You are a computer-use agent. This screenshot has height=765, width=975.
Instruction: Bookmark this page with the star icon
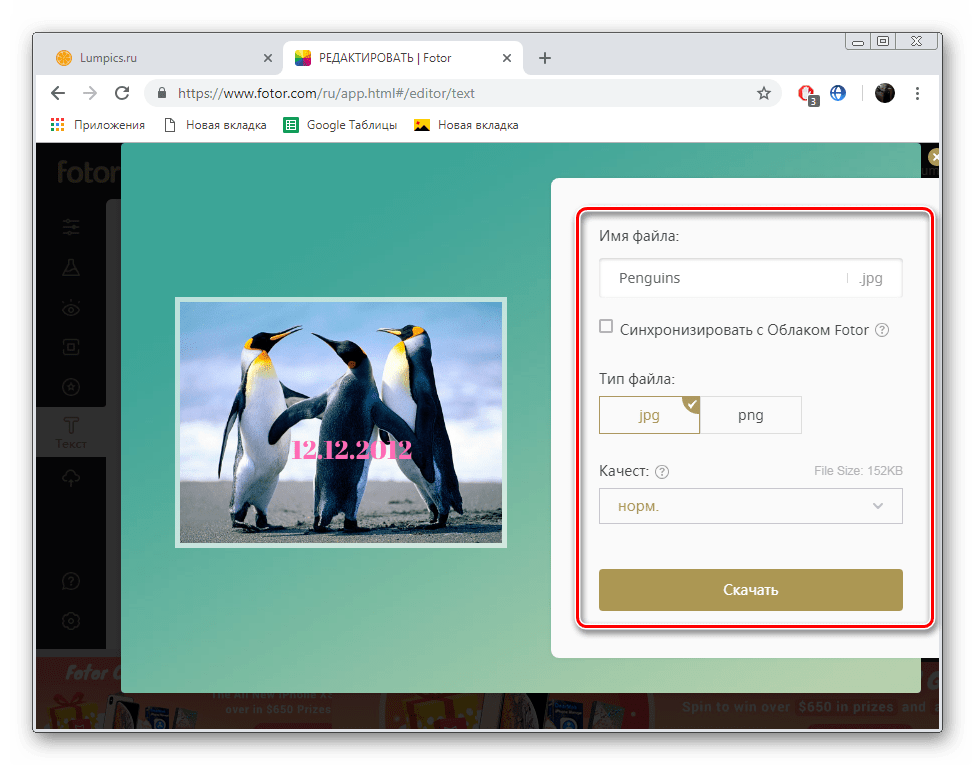(x=764, y=93)
